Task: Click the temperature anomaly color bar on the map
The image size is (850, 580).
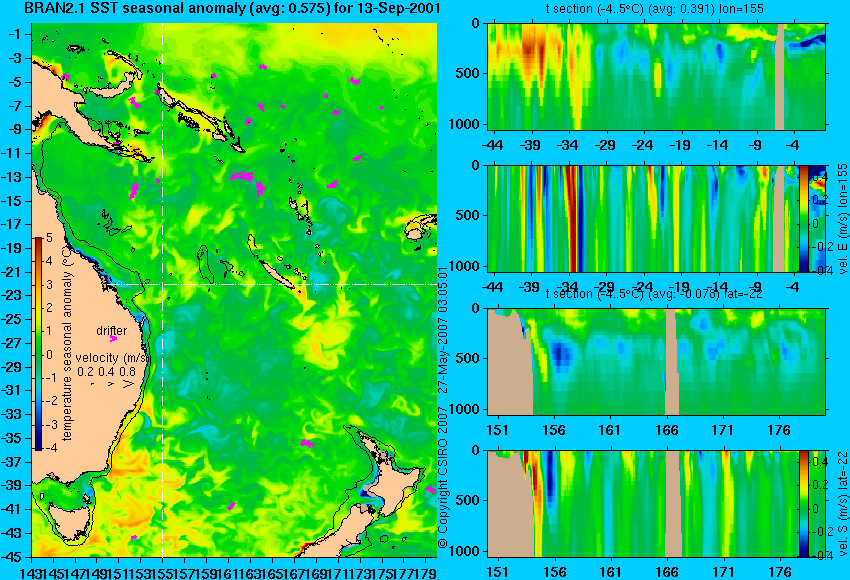Action: click(38, 344)
